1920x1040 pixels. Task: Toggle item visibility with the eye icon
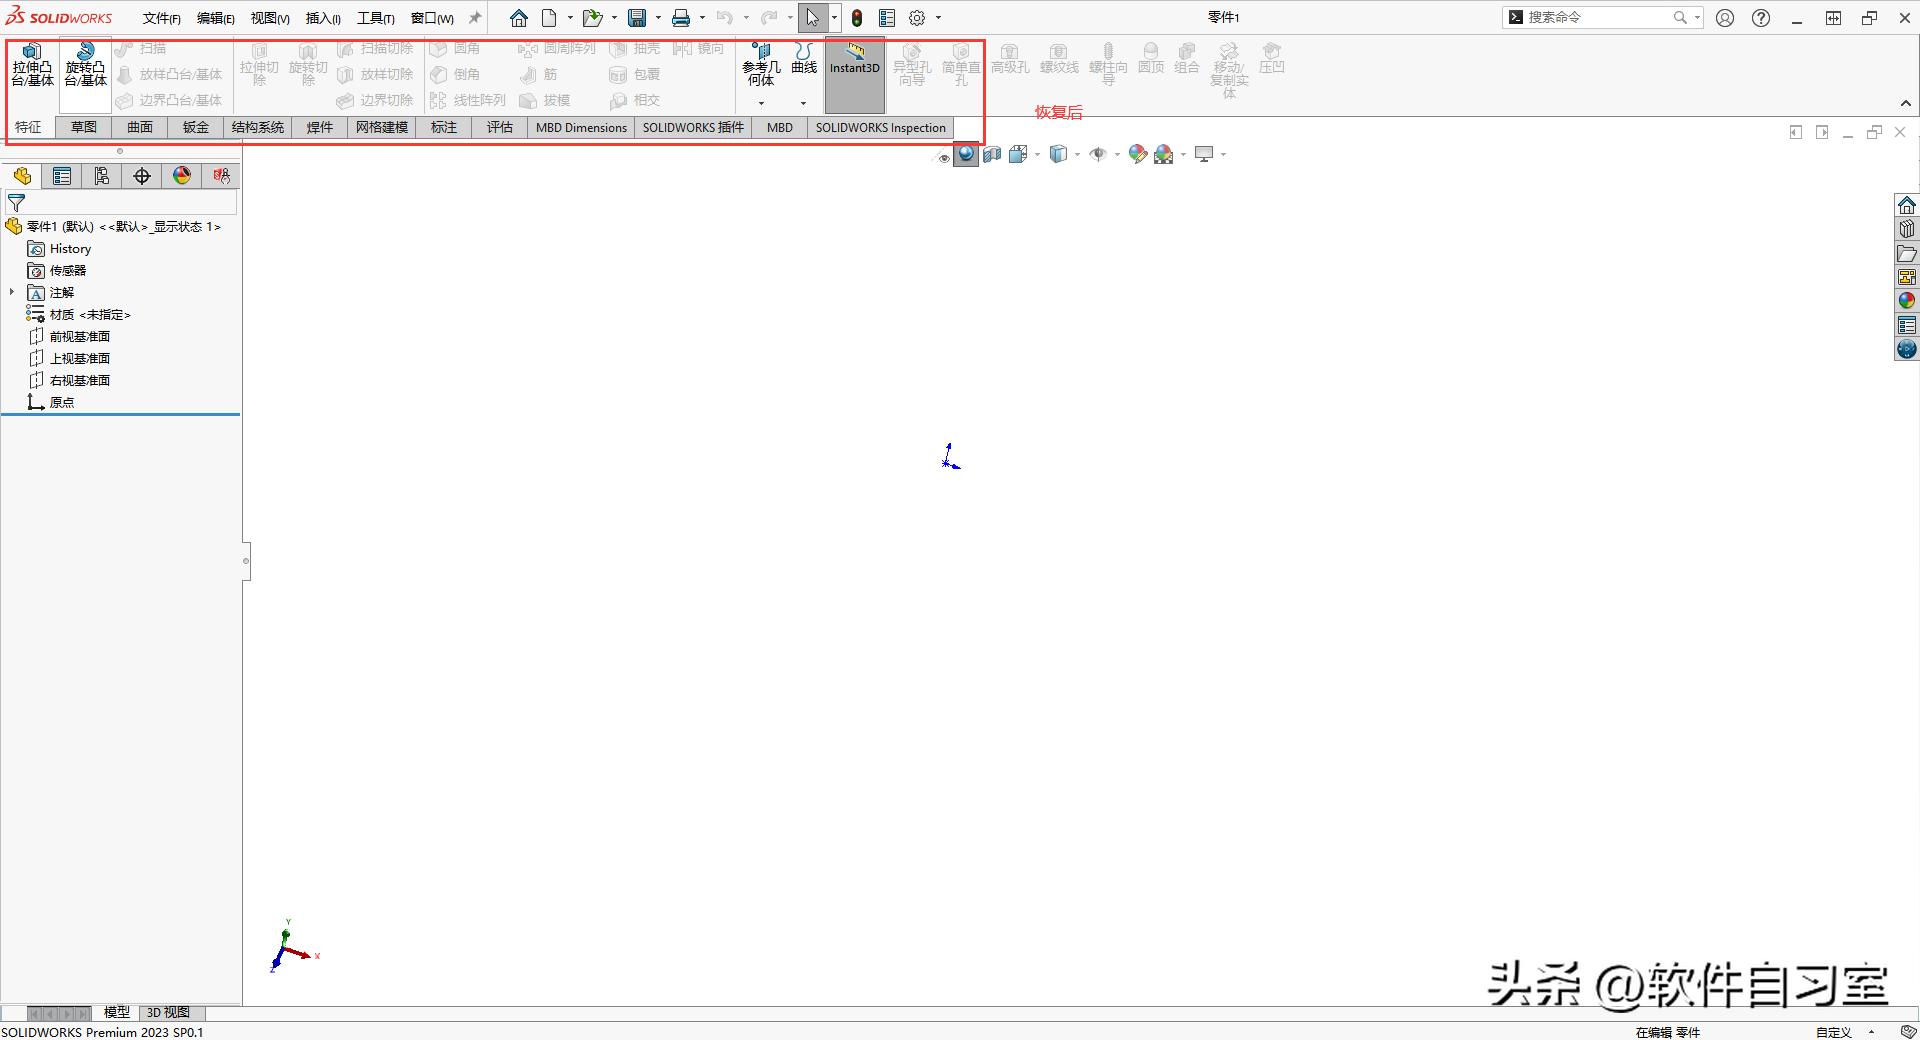point(943,156)
